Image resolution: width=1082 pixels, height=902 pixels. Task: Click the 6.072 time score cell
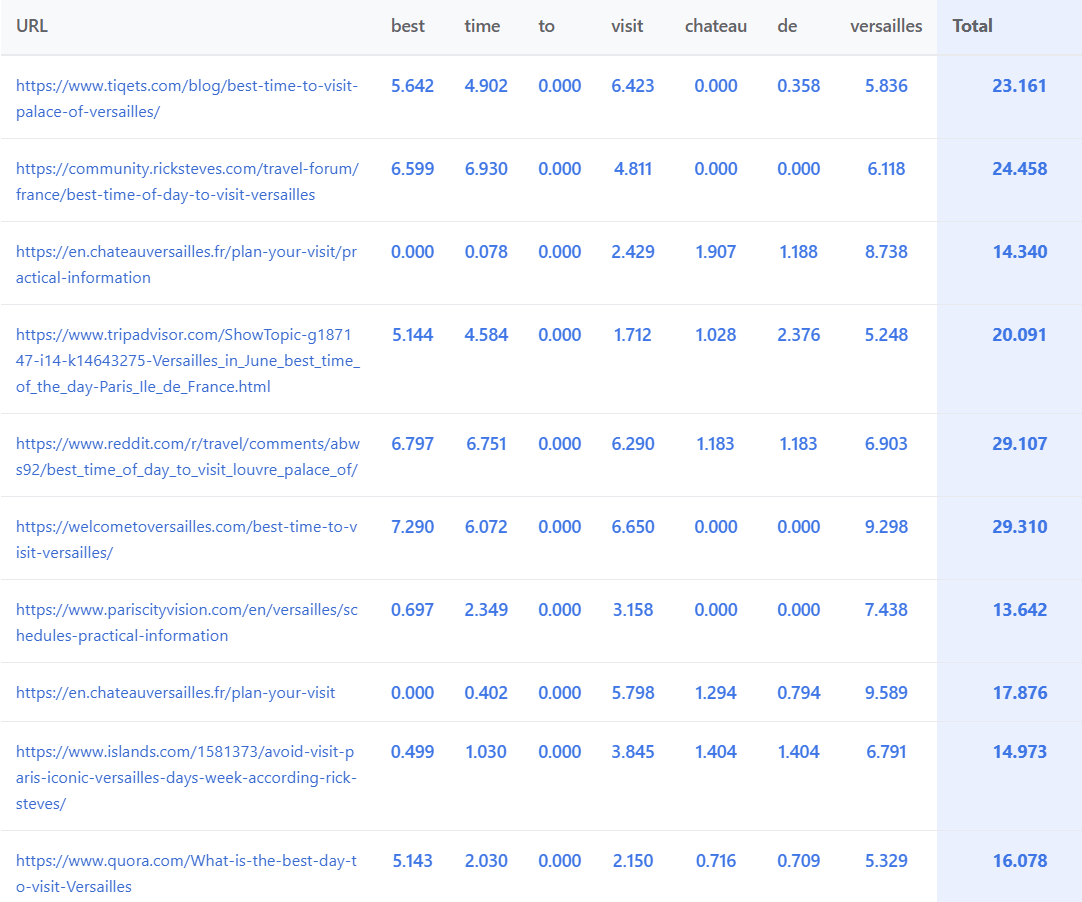coord(486,526)
